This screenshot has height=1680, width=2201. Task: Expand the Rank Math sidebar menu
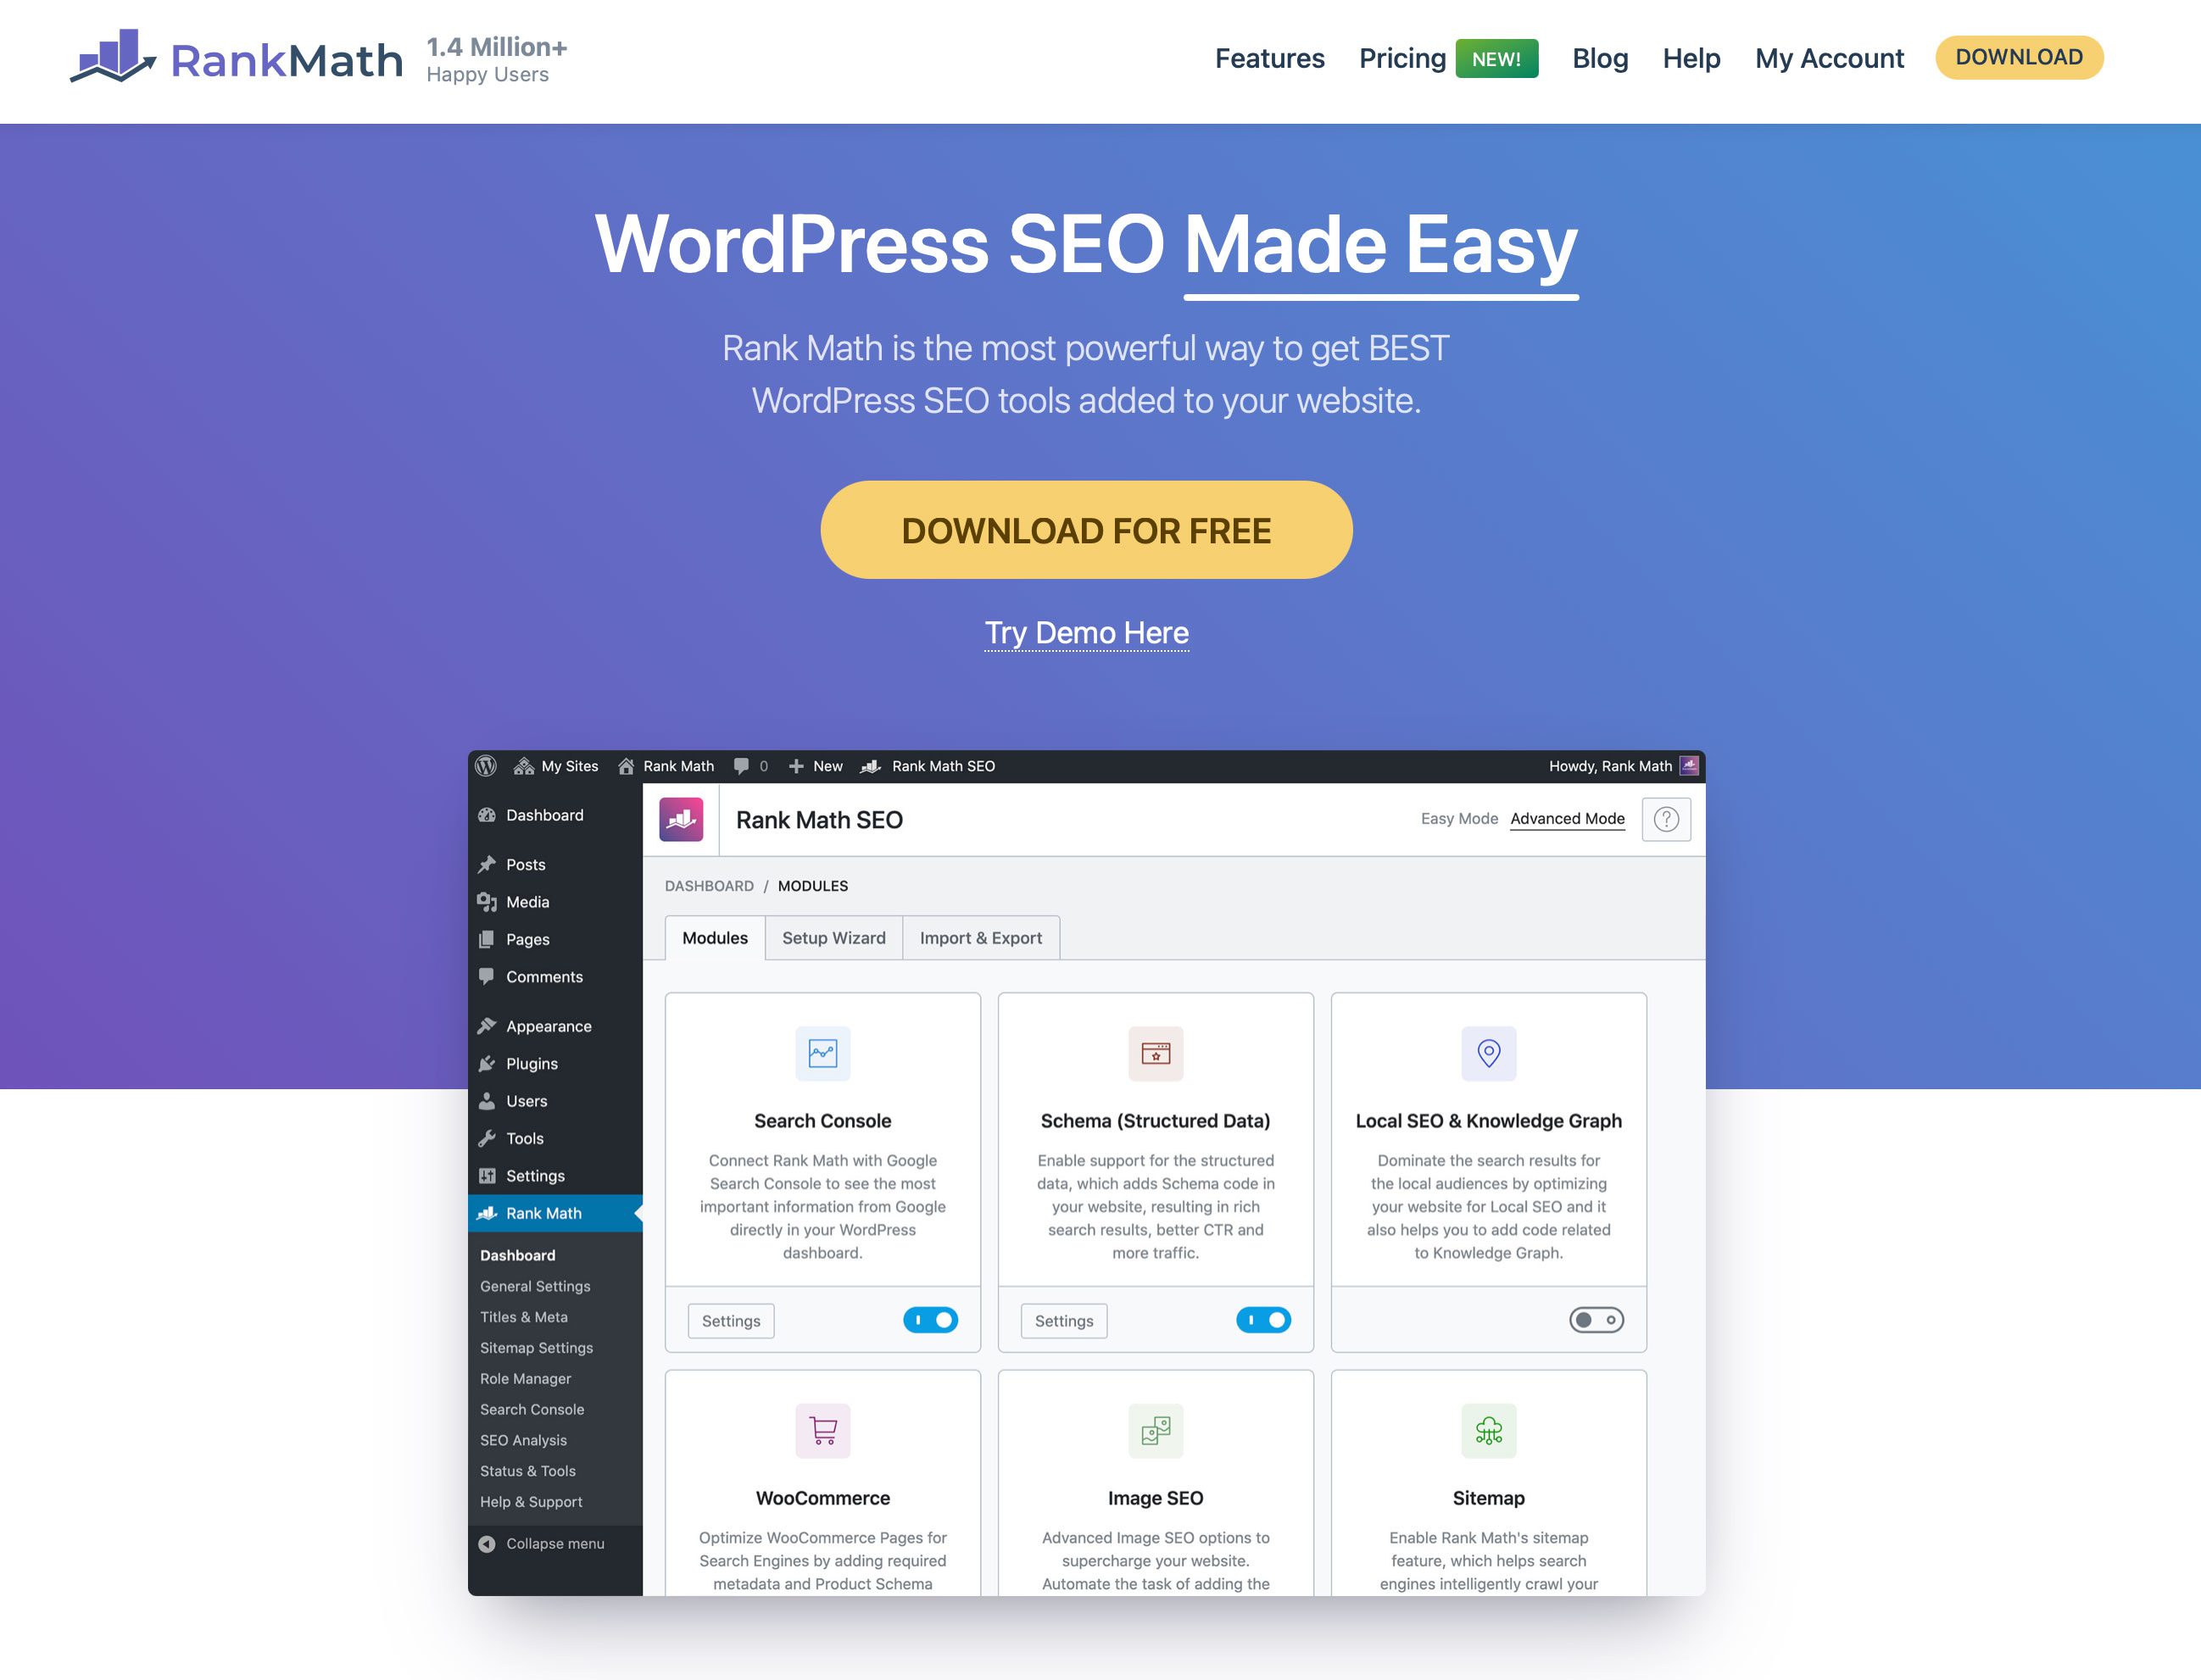coord(542,1212)
